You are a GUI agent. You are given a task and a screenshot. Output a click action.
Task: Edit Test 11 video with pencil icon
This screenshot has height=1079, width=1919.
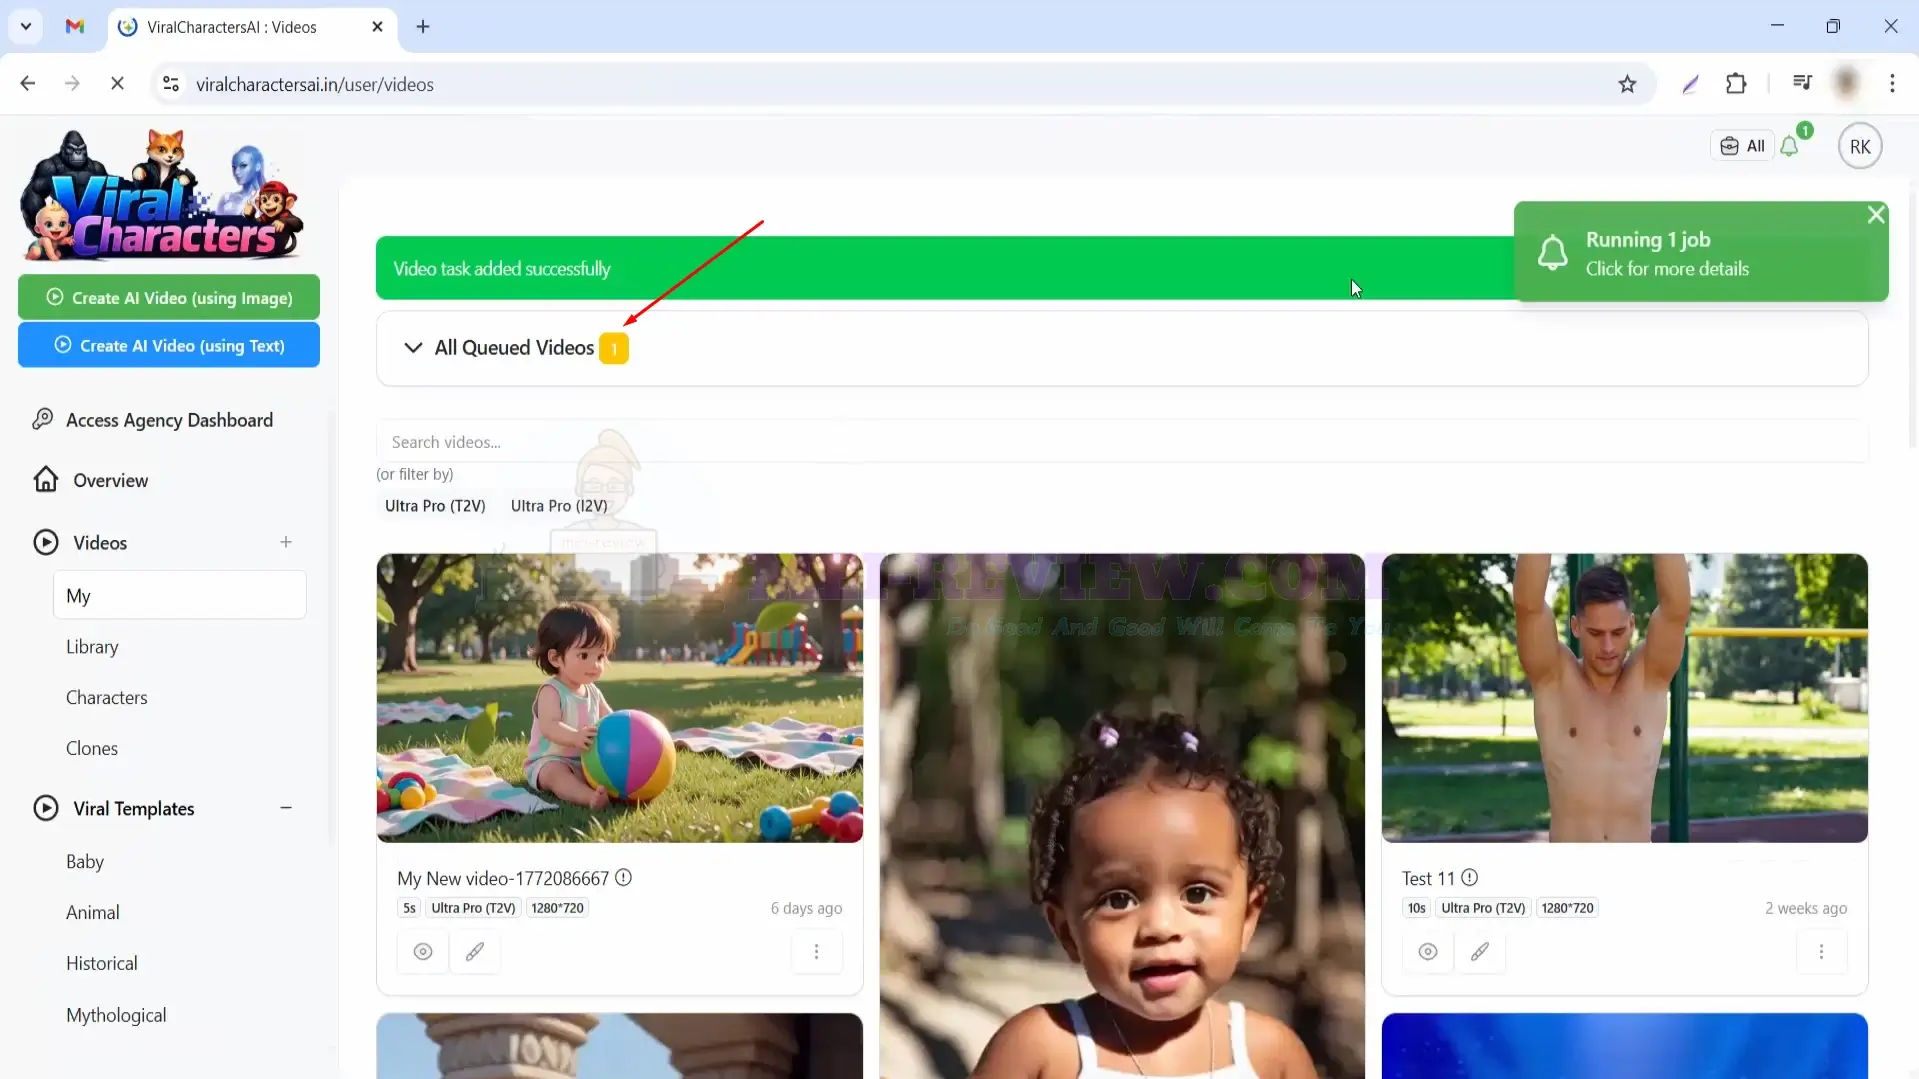1480,951
